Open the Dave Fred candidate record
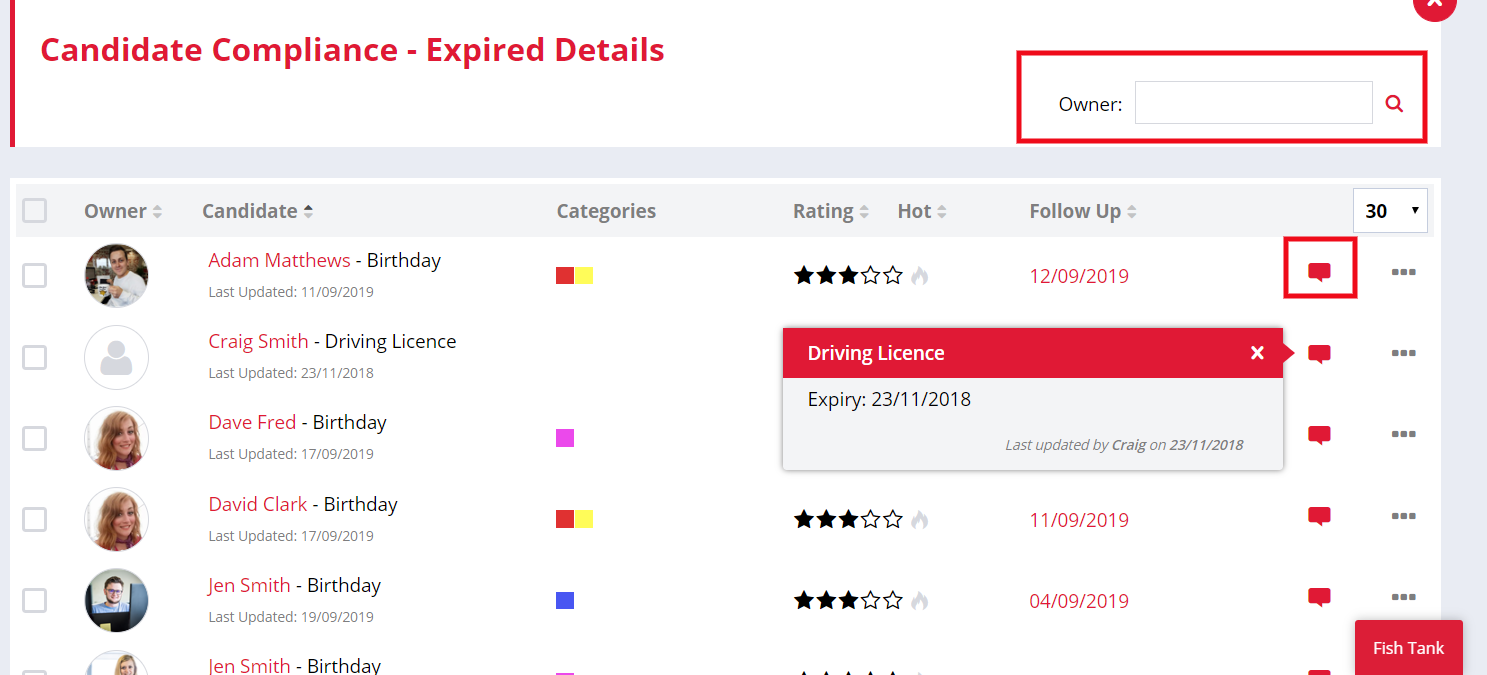The height and width of the screenshot is (675, 1487). (252, 422)
